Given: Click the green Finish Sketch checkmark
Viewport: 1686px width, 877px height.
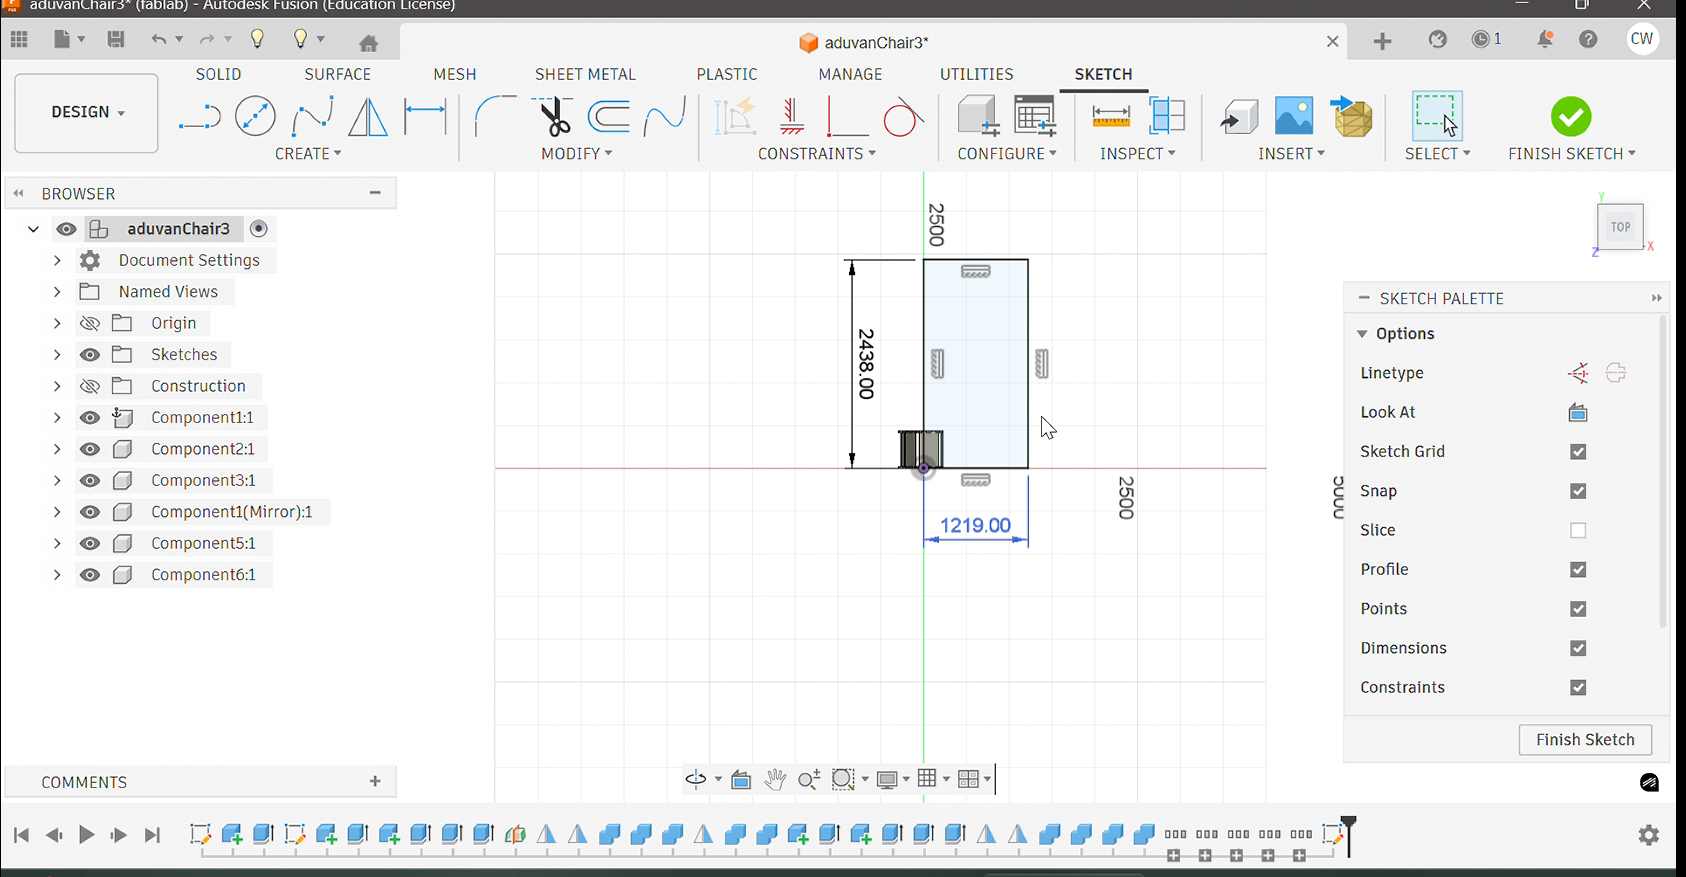Looking at the screenshot, I should [x=1571, y=117].
